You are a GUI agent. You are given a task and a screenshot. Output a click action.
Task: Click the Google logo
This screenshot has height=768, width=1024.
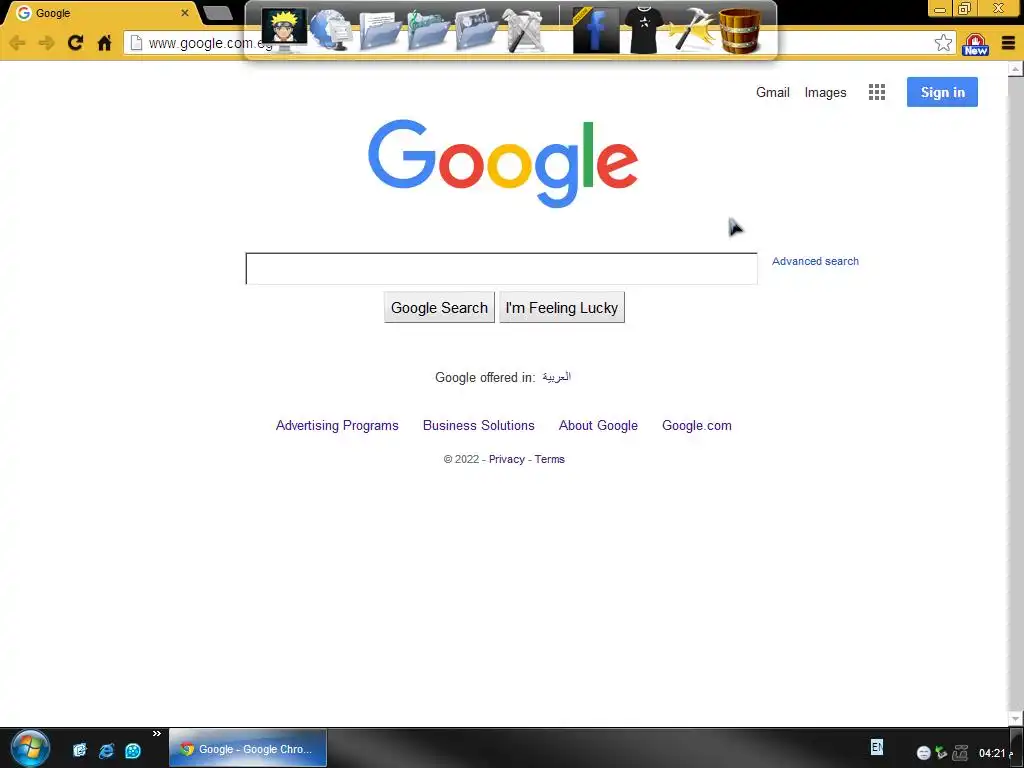coord(503,163)
